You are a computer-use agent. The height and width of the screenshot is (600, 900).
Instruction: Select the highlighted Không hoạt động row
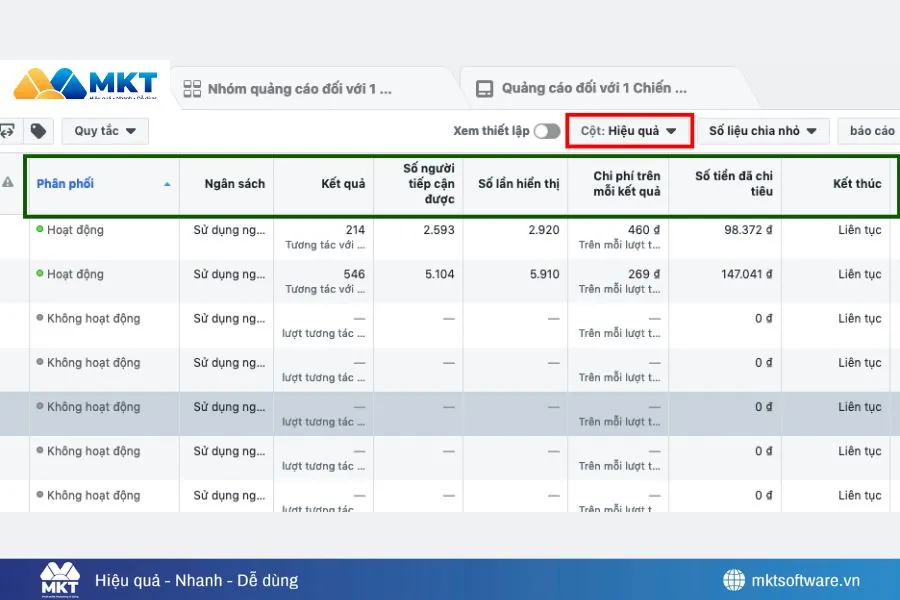point(93,407)
